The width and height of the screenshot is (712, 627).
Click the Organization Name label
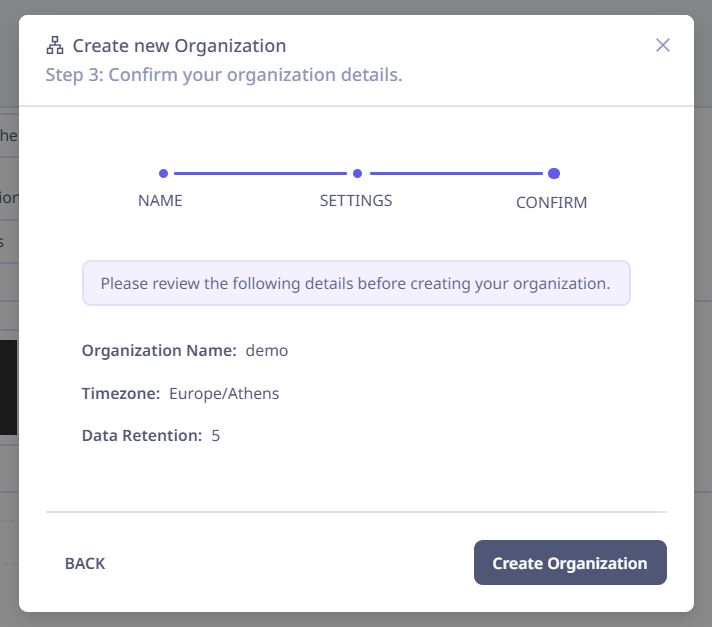pos(159,351)
